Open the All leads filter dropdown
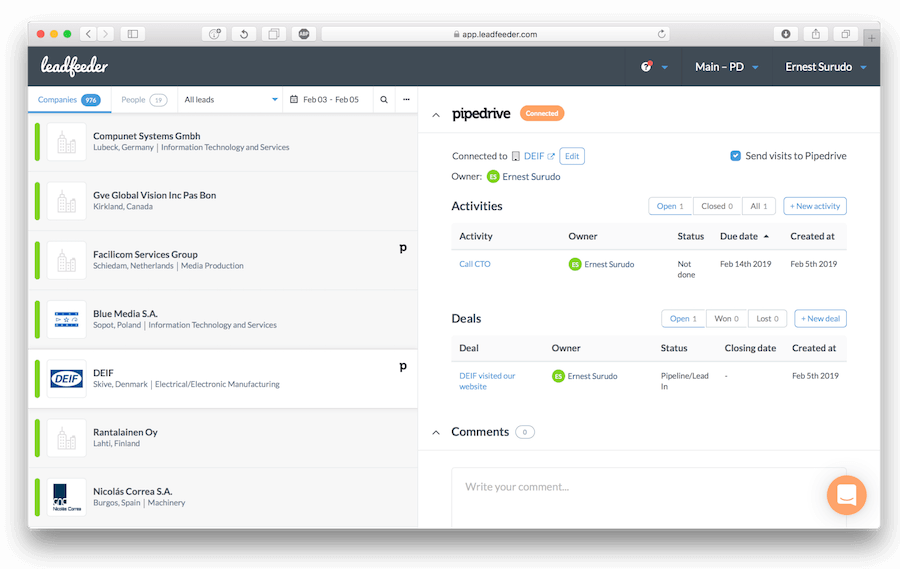The width and height of the screenshot is (900, 569). click(231, 99)
